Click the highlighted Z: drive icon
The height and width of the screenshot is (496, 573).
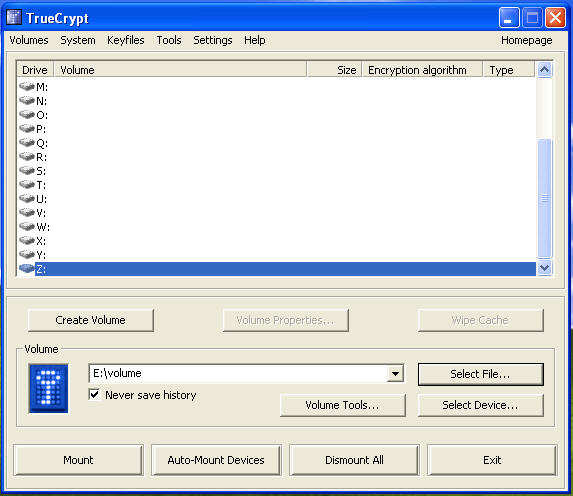pyautogui.click(x=26, y=269)
